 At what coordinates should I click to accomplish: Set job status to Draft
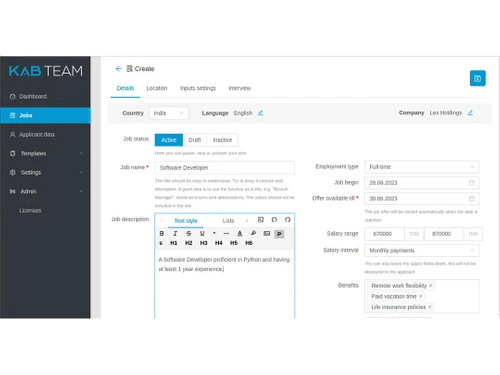pyautogui.click(x=195, y=140)
